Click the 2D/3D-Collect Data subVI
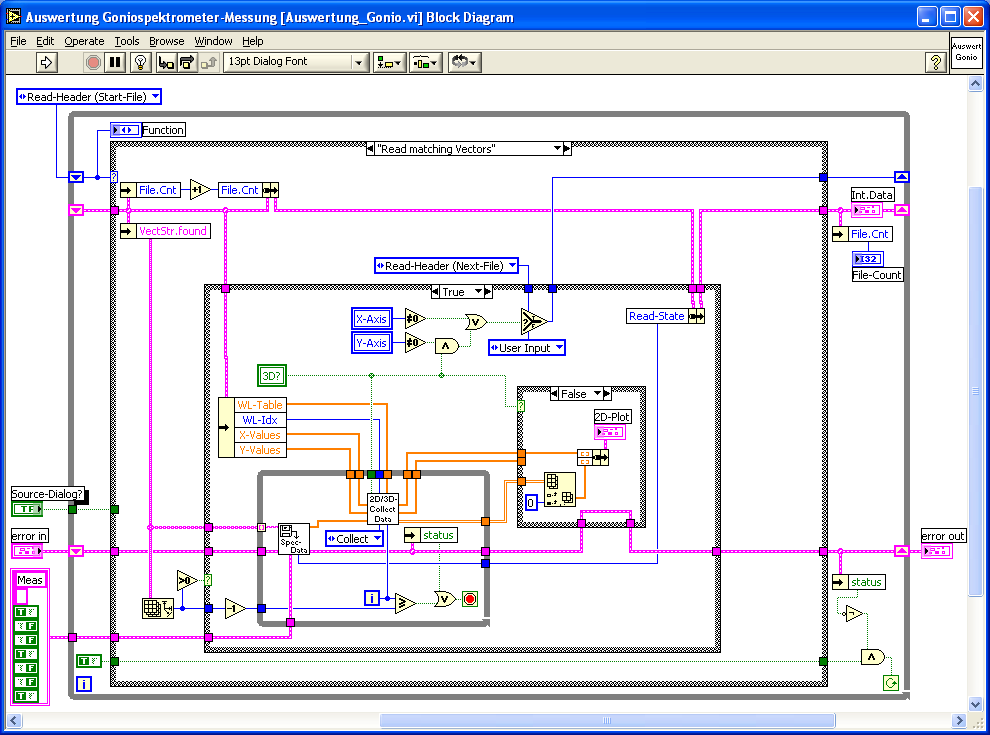 point(383,508)
